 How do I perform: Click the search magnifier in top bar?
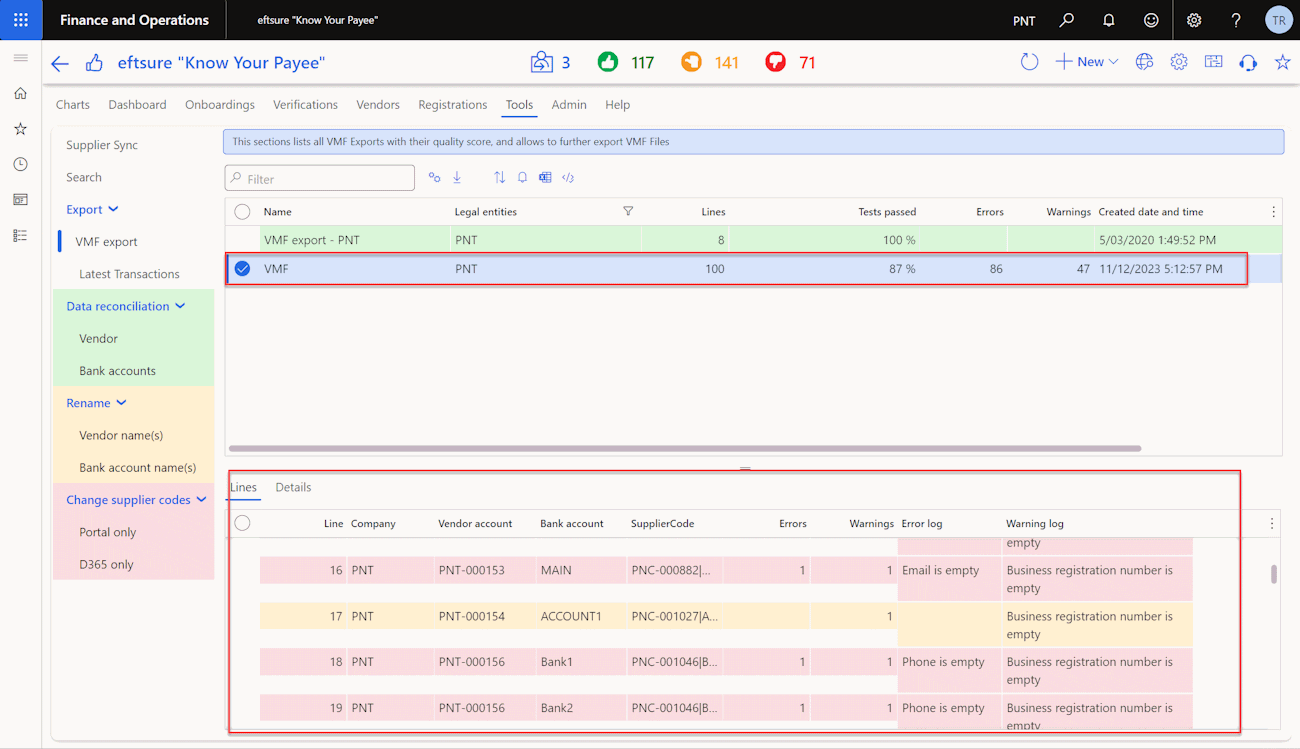click(1067, 20)
